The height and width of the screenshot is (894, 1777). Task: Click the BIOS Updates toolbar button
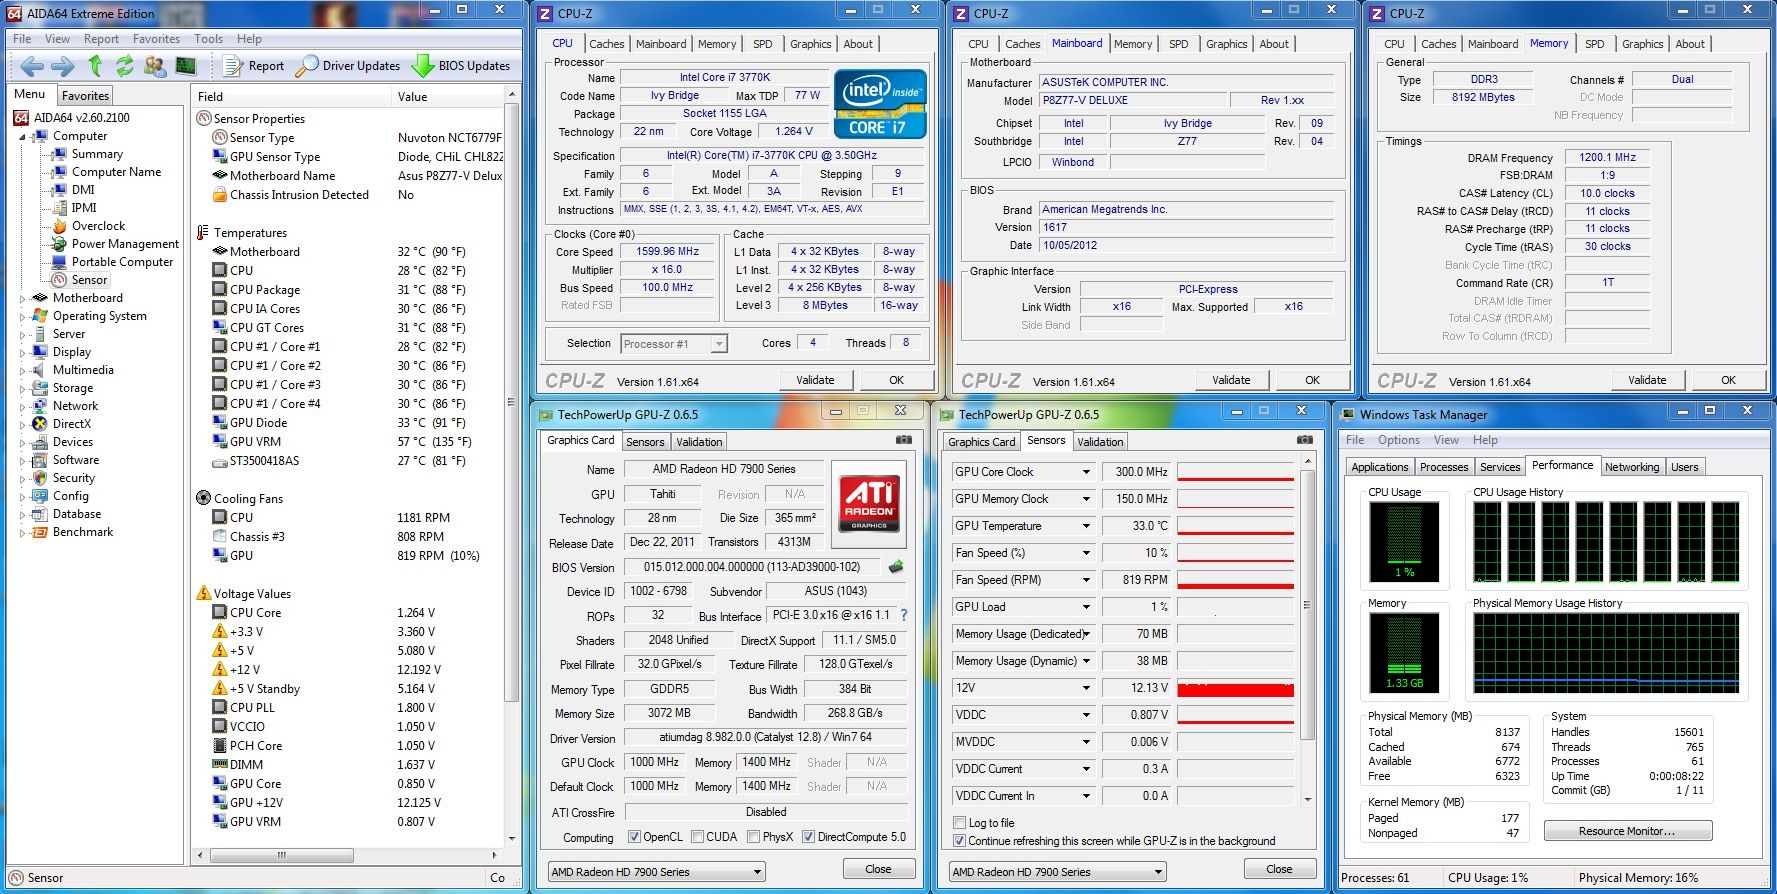tap(462, 66)
